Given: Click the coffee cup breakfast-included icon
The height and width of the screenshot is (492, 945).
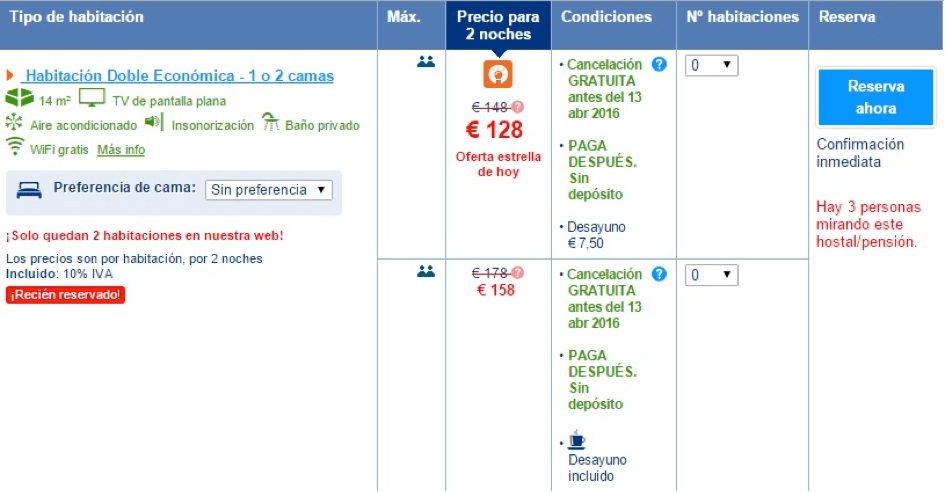Looking at the screenshot, I should pyautogui.click(x=577, y=439).
